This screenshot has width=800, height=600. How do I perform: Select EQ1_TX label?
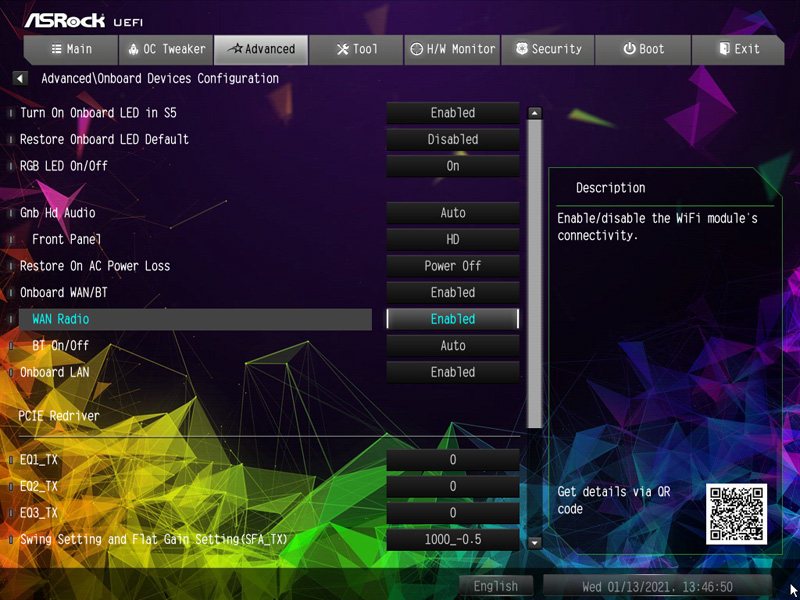click(39, 460)
